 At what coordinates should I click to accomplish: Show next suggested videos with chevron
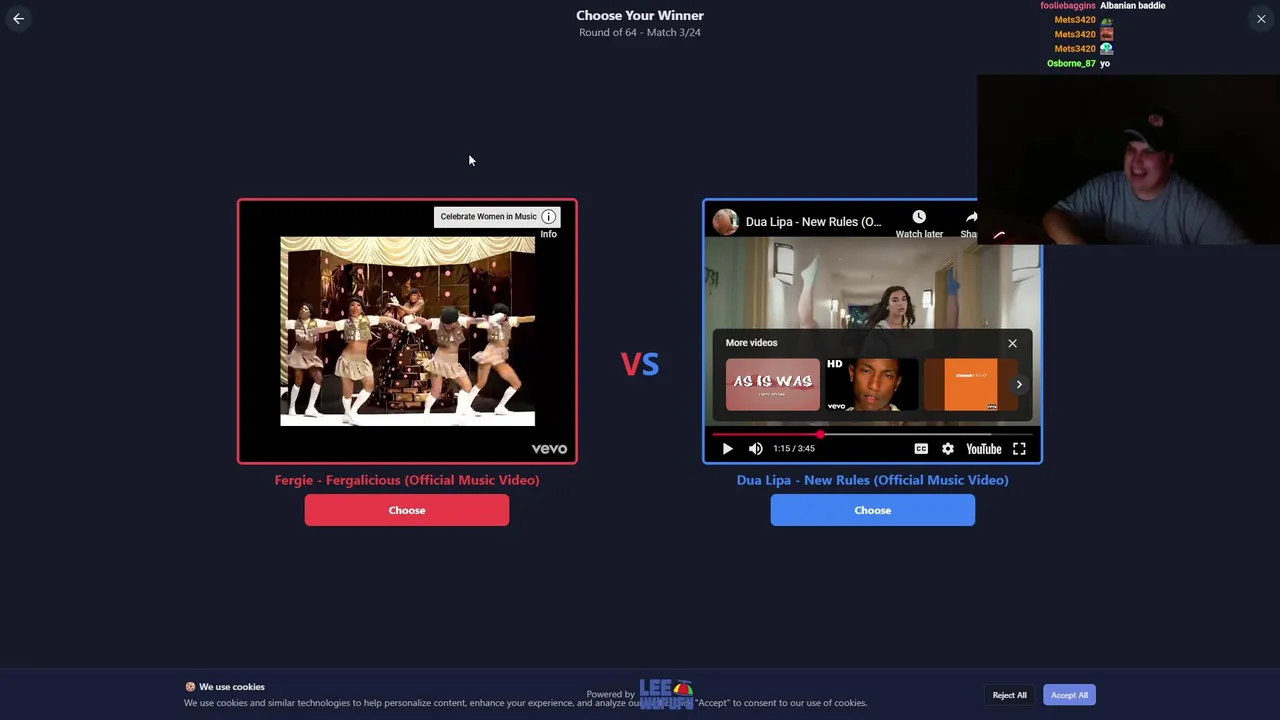pyautogui.click(x=1019, y=384)
